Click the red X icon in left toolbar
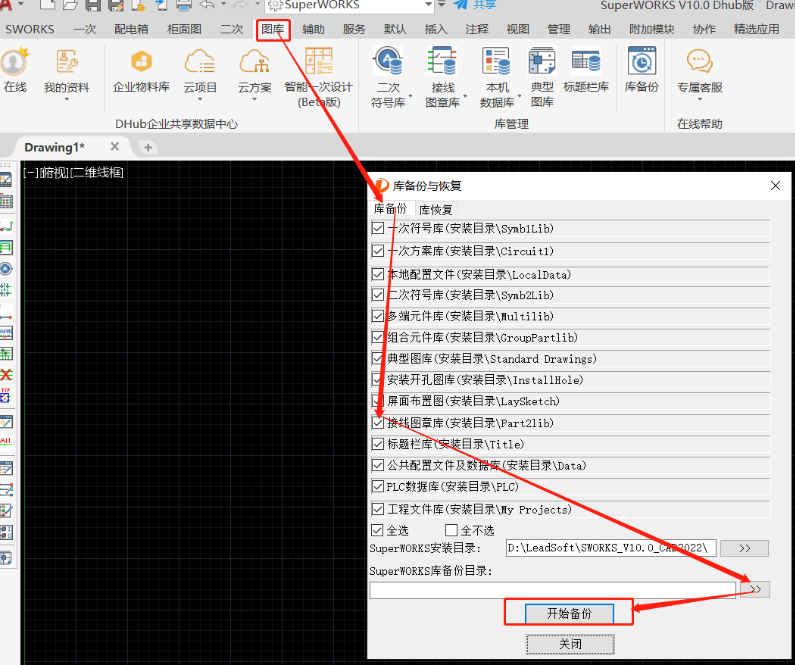Viewport: 795px width, 665px height. [x=6, y=375]
